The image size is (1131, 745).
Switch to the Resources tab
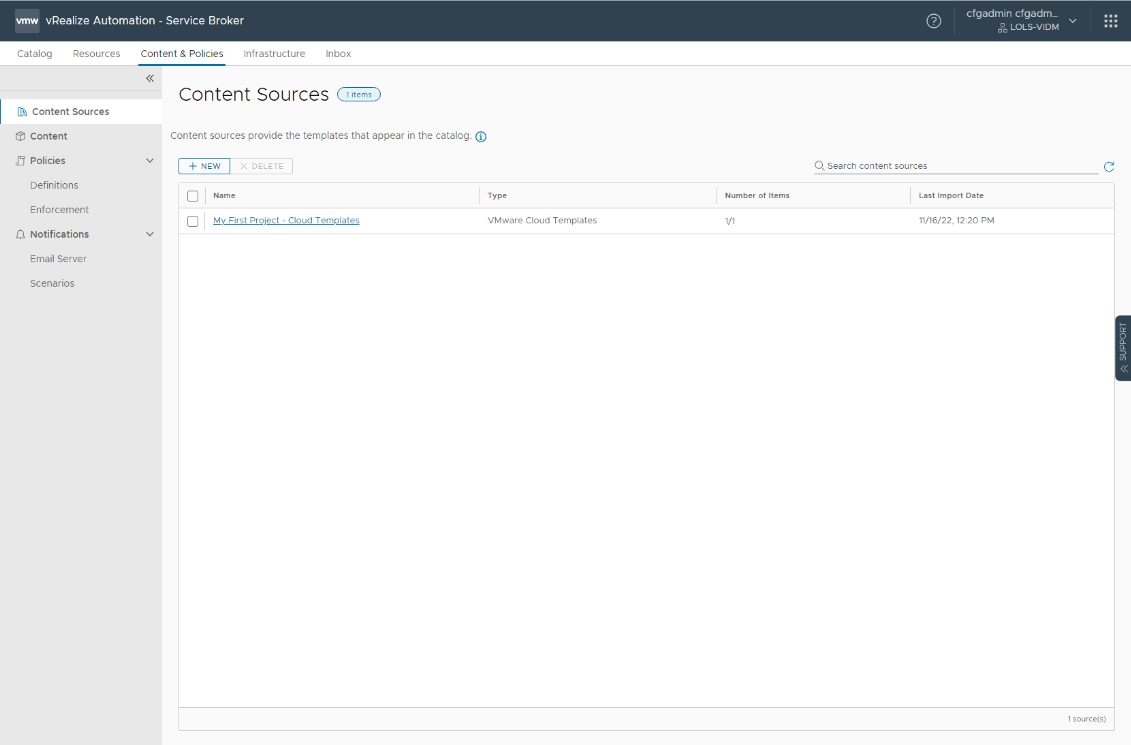coord(97,53)
